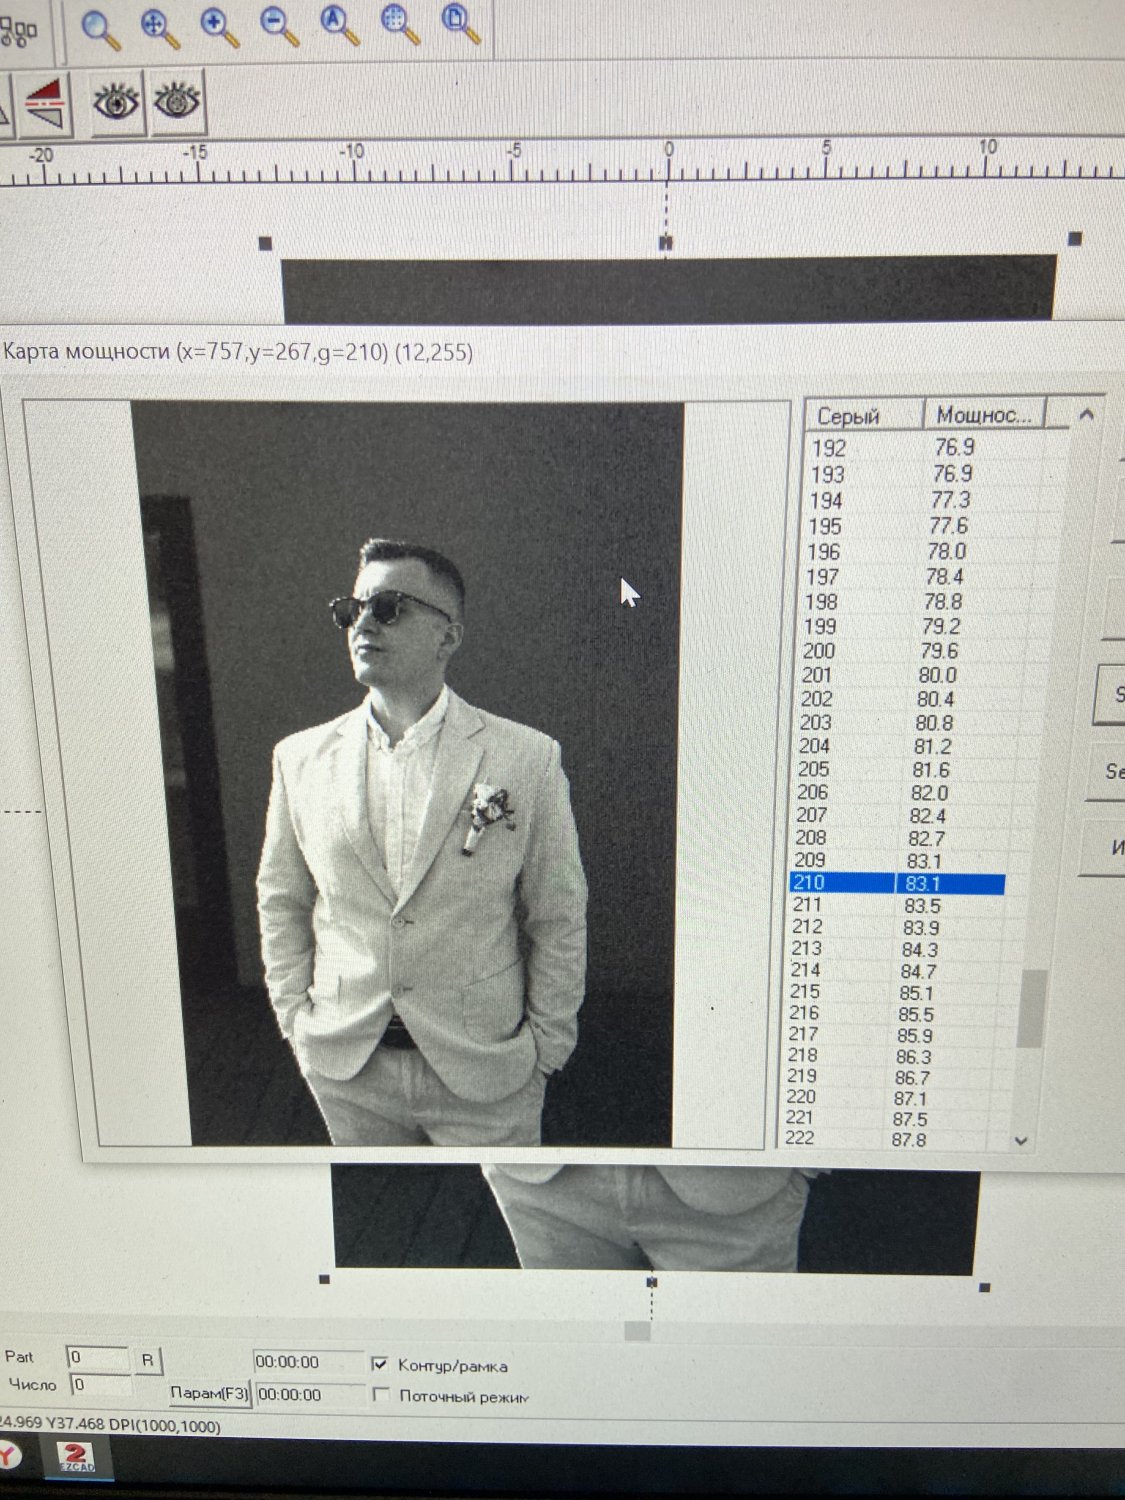Open EZCAD from the taskbar
1125x1500 pixels.
[x=76, y=1458]
